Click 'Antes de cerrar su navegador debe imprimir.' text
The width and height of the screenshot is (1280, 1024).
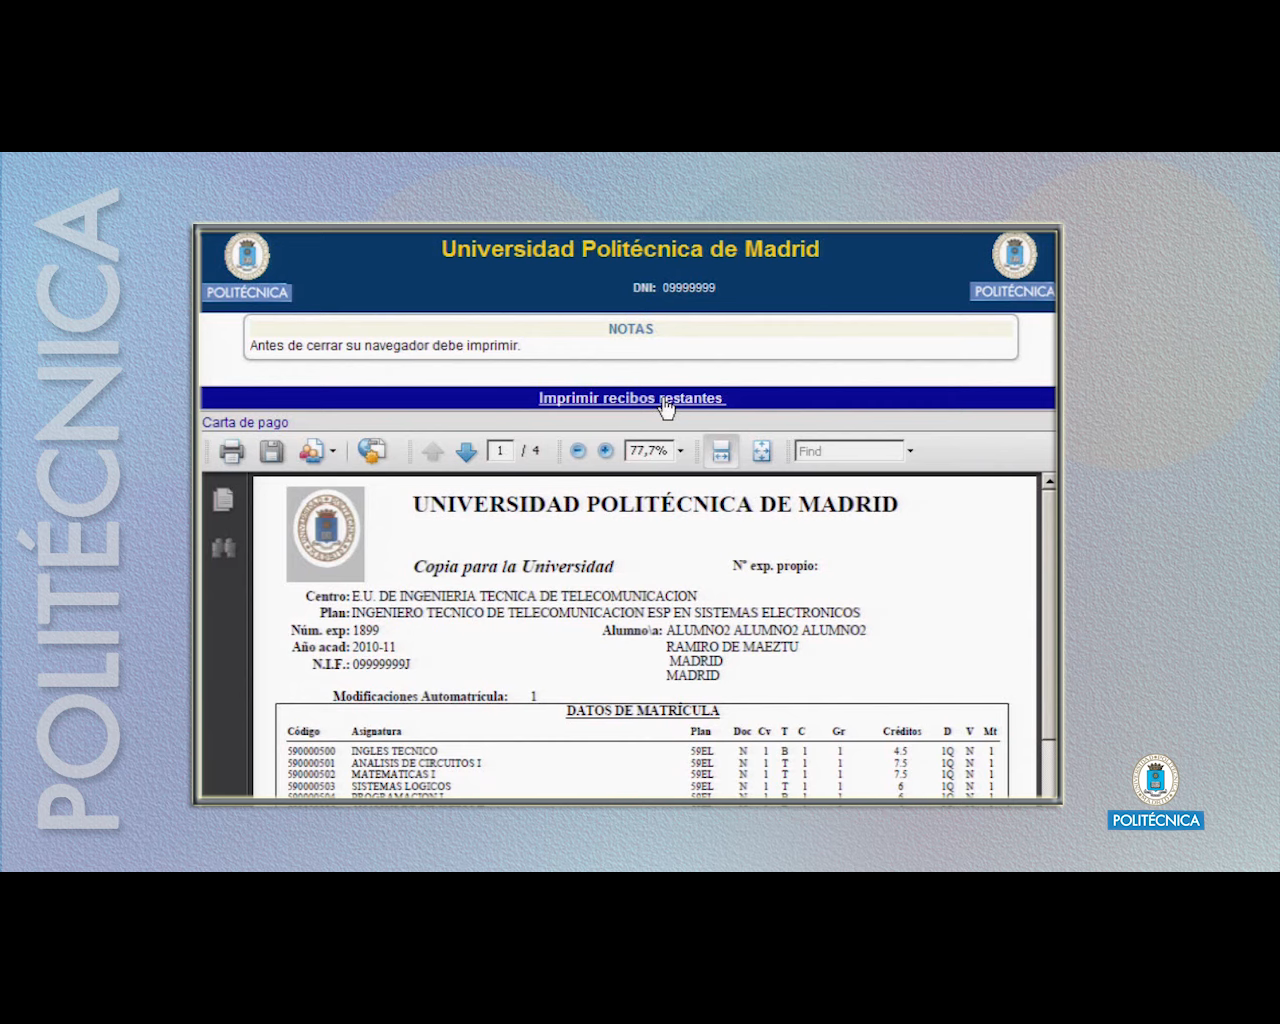(385, 346)
